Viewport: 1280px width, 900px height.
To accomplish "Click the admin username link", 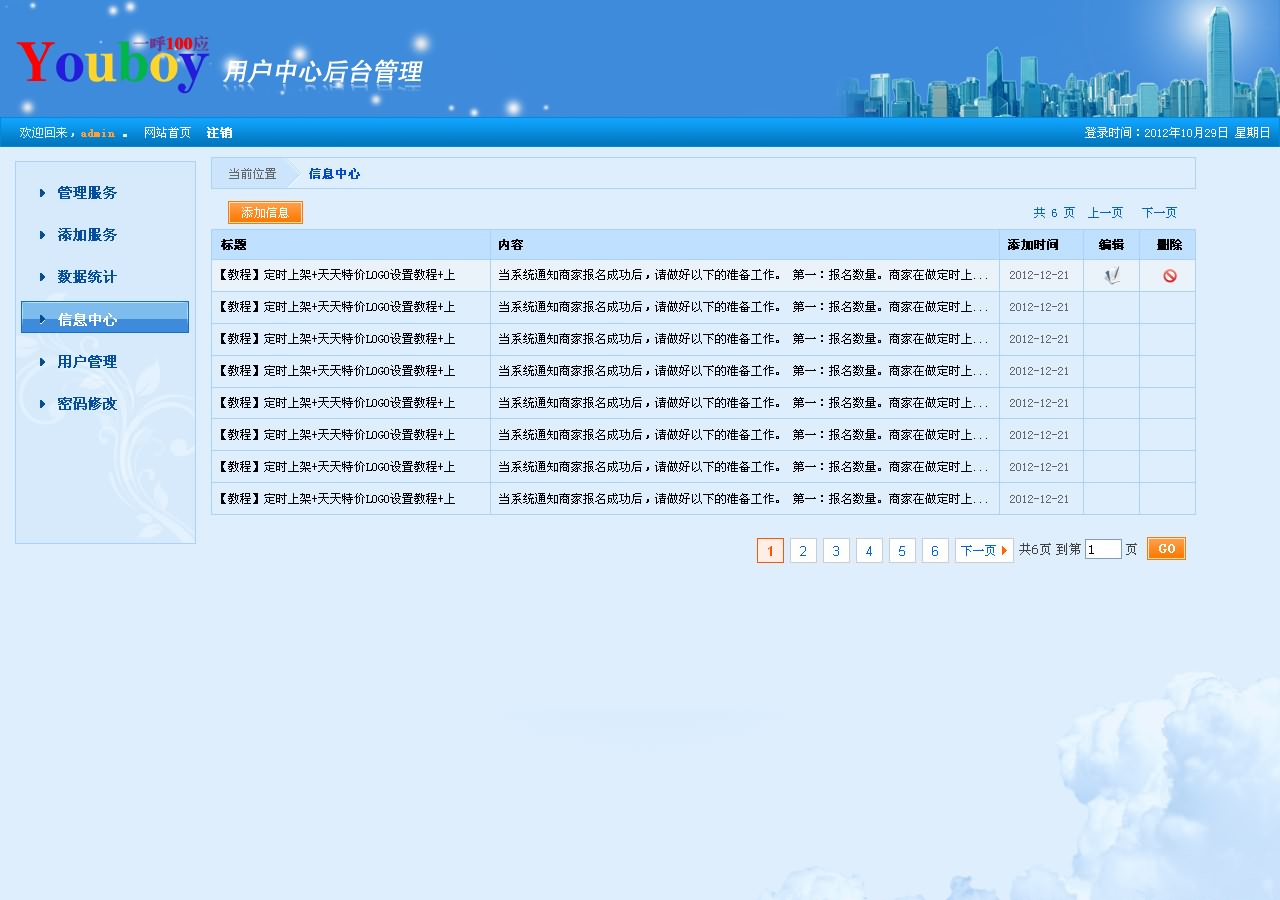I will point(98,134).
